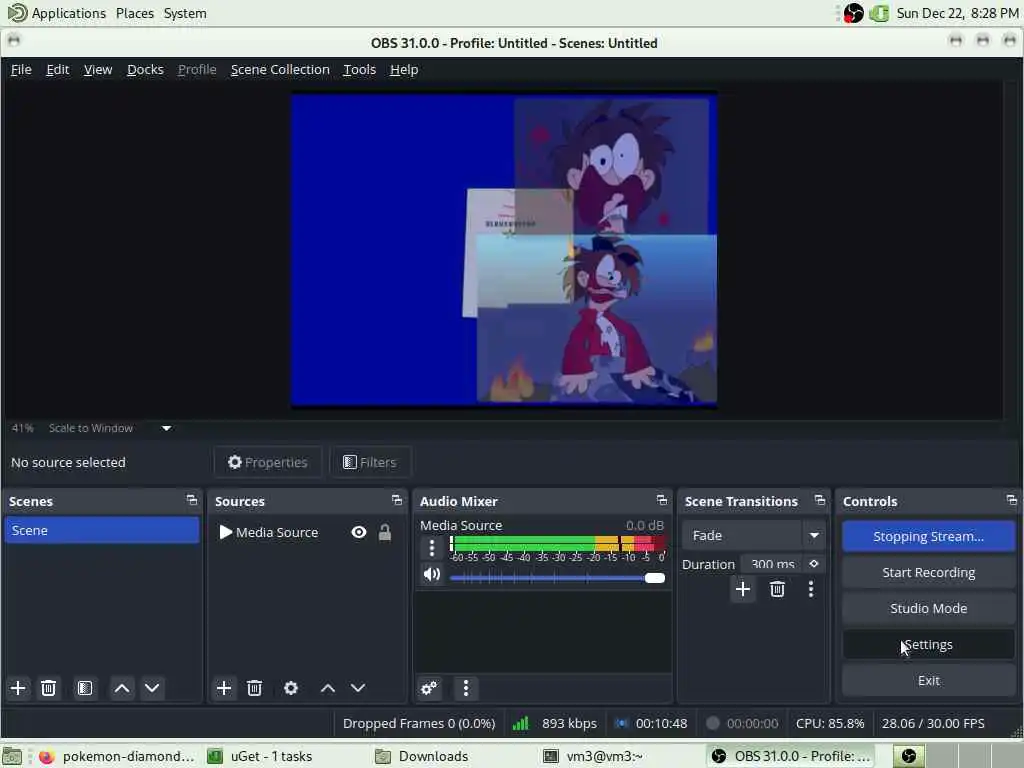This screenshot has height=768, width=1024.
Task: Open System menu in top panel
Action: pos(185,13)
